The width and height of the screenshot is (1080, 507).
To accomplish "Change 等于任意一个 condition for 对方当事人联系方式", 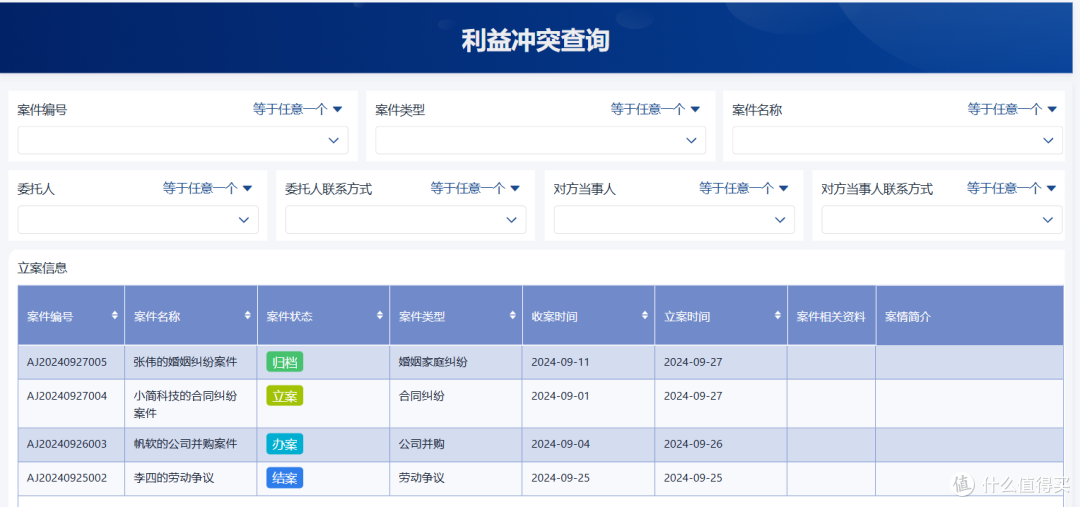I will [x=1012, y=188].
